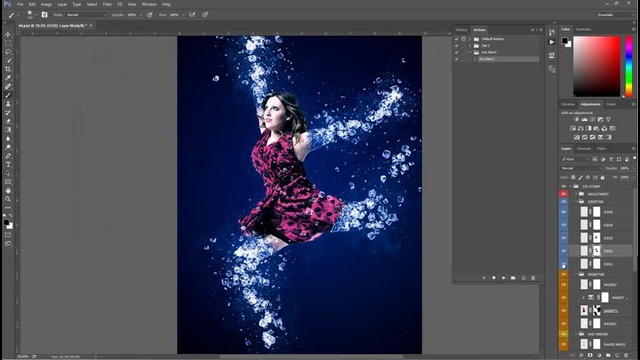The width and height of the screenshot is (640, 360).
Task: Create new group in Layers panel bottom bar
Action: coord(608,356)
